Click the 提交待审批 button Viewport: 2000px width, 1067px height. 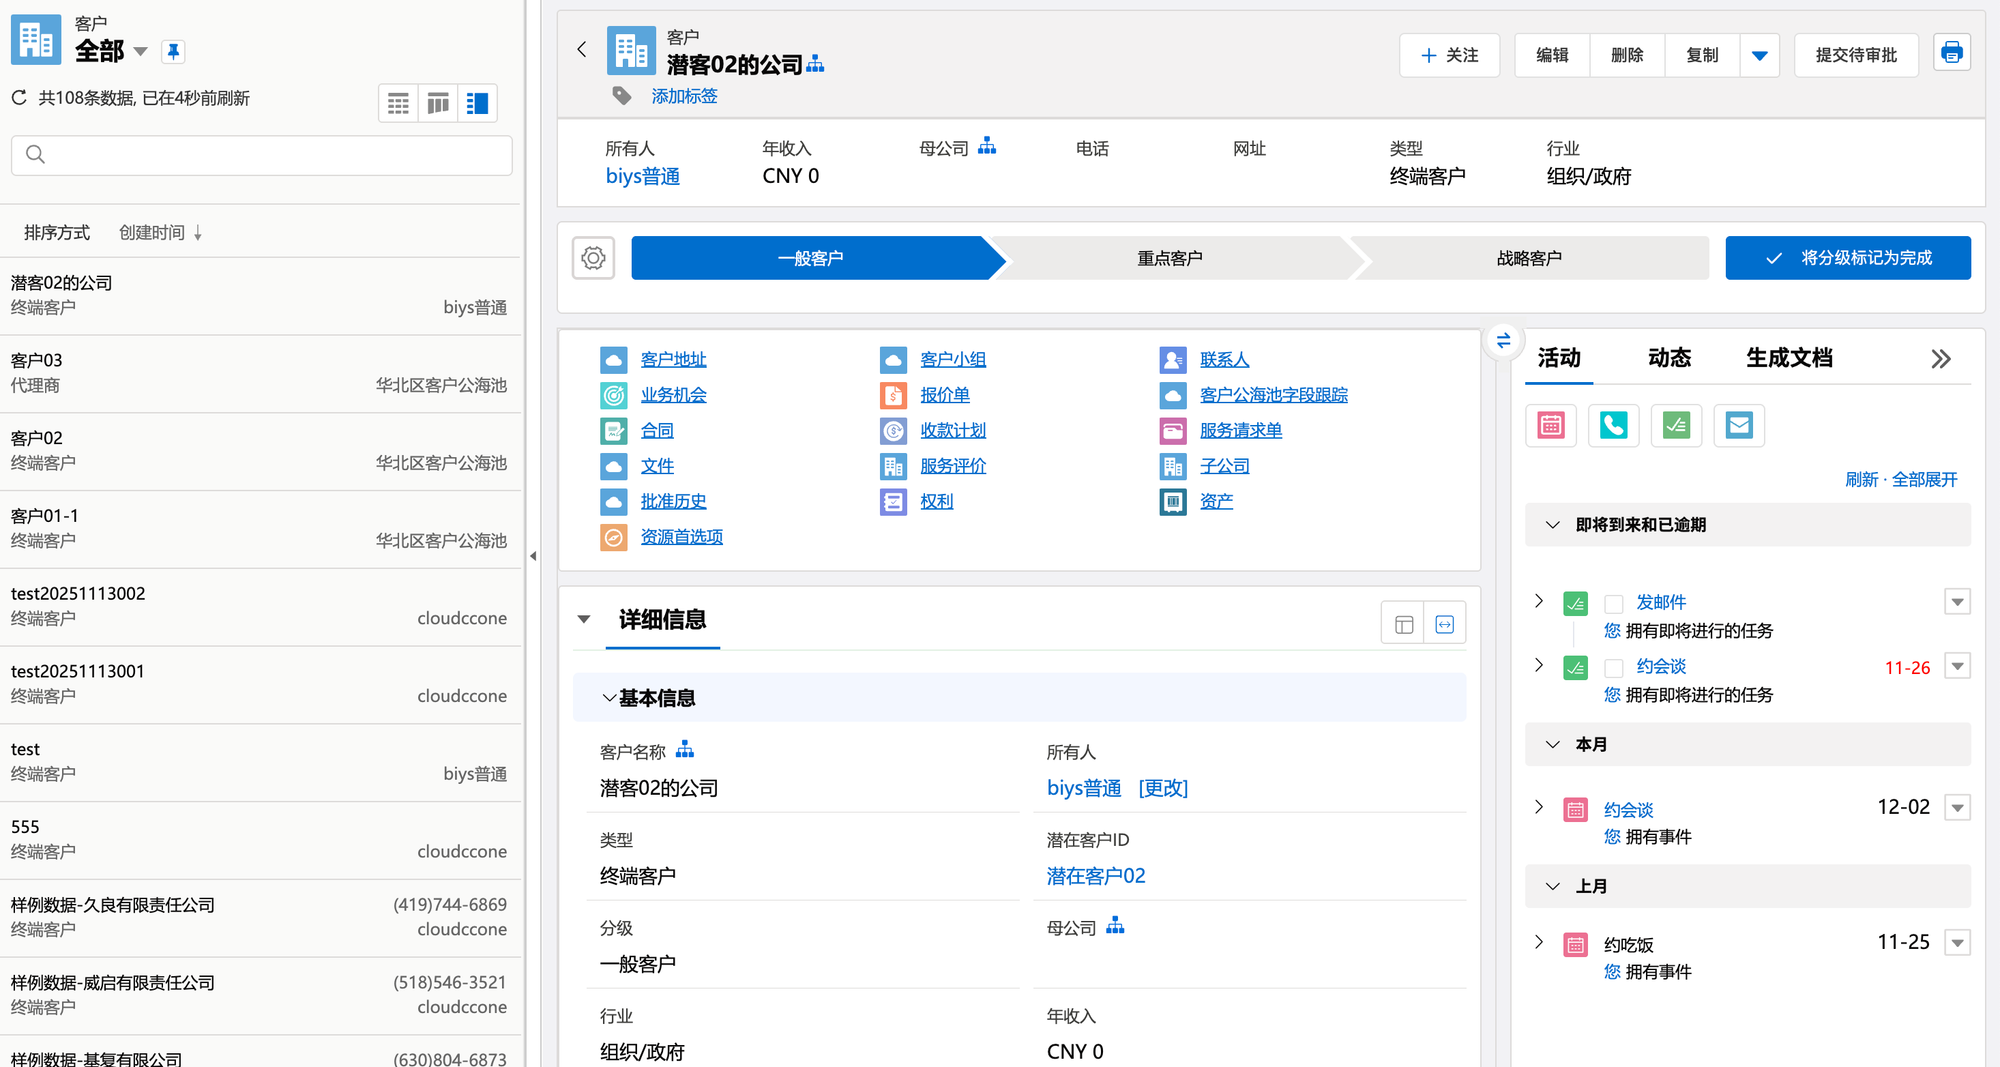point(1855,55)
